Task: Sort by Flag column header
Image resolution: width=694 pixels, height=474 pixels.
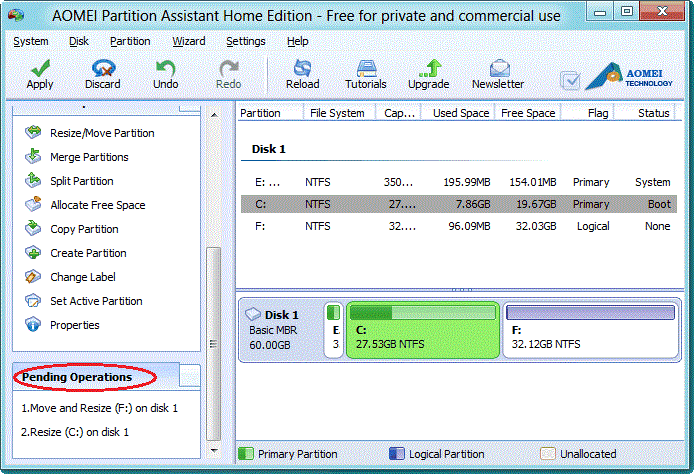Action: (x=587, y=113)
